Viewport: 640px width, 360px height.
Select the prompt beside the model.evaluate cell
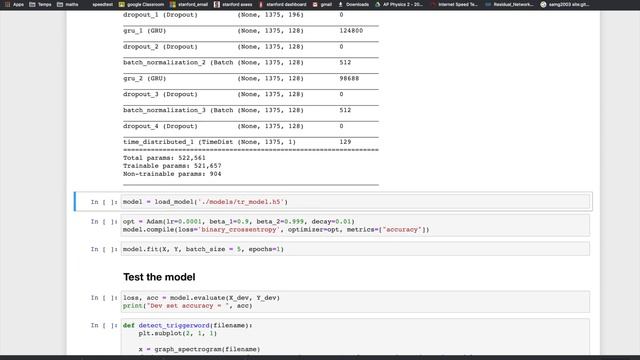[104, 298]
